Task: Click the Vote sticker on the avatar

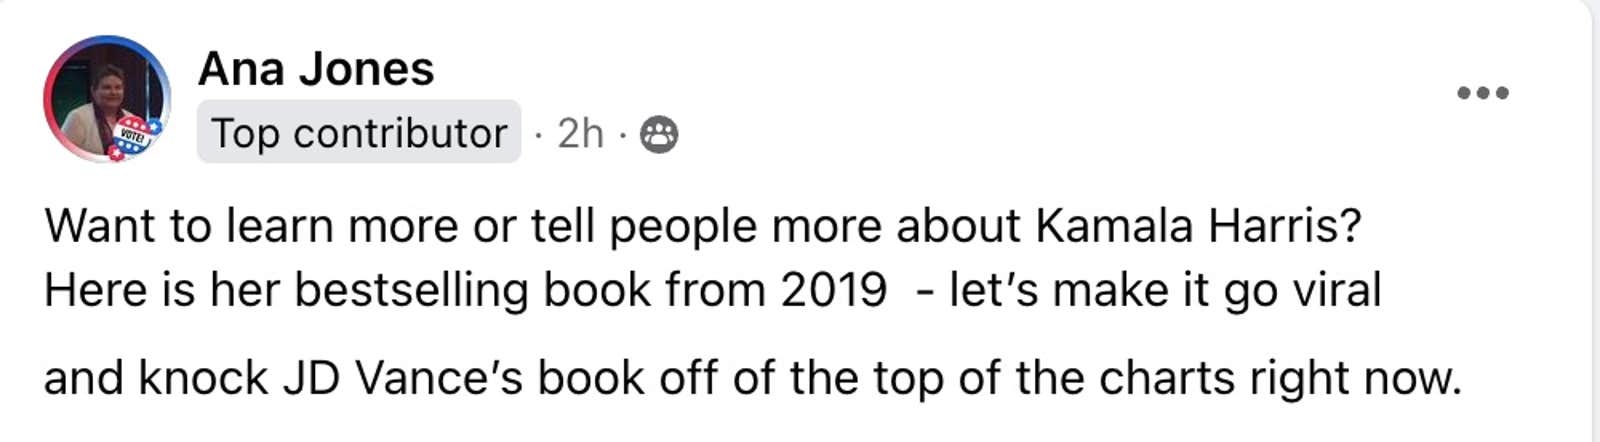Action: point(135,137)
